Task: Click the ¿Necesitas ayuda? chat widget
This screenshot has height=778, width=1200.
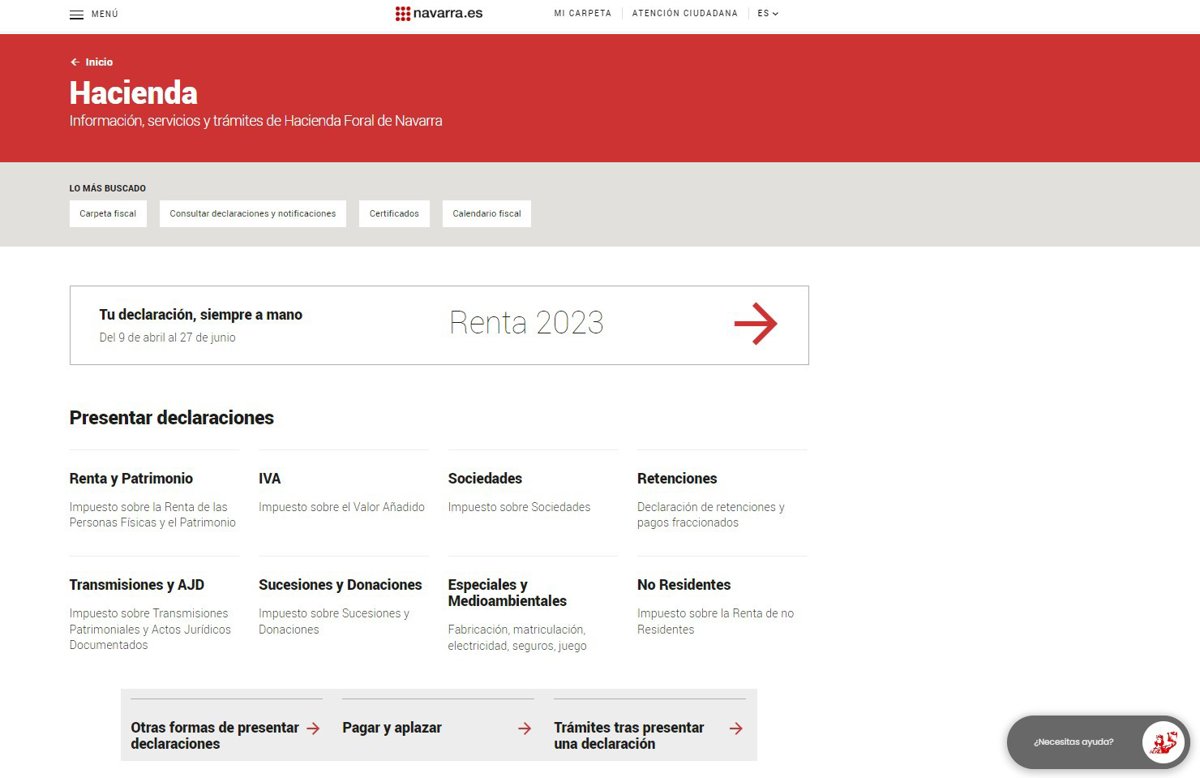Action: coord(1074,743)
